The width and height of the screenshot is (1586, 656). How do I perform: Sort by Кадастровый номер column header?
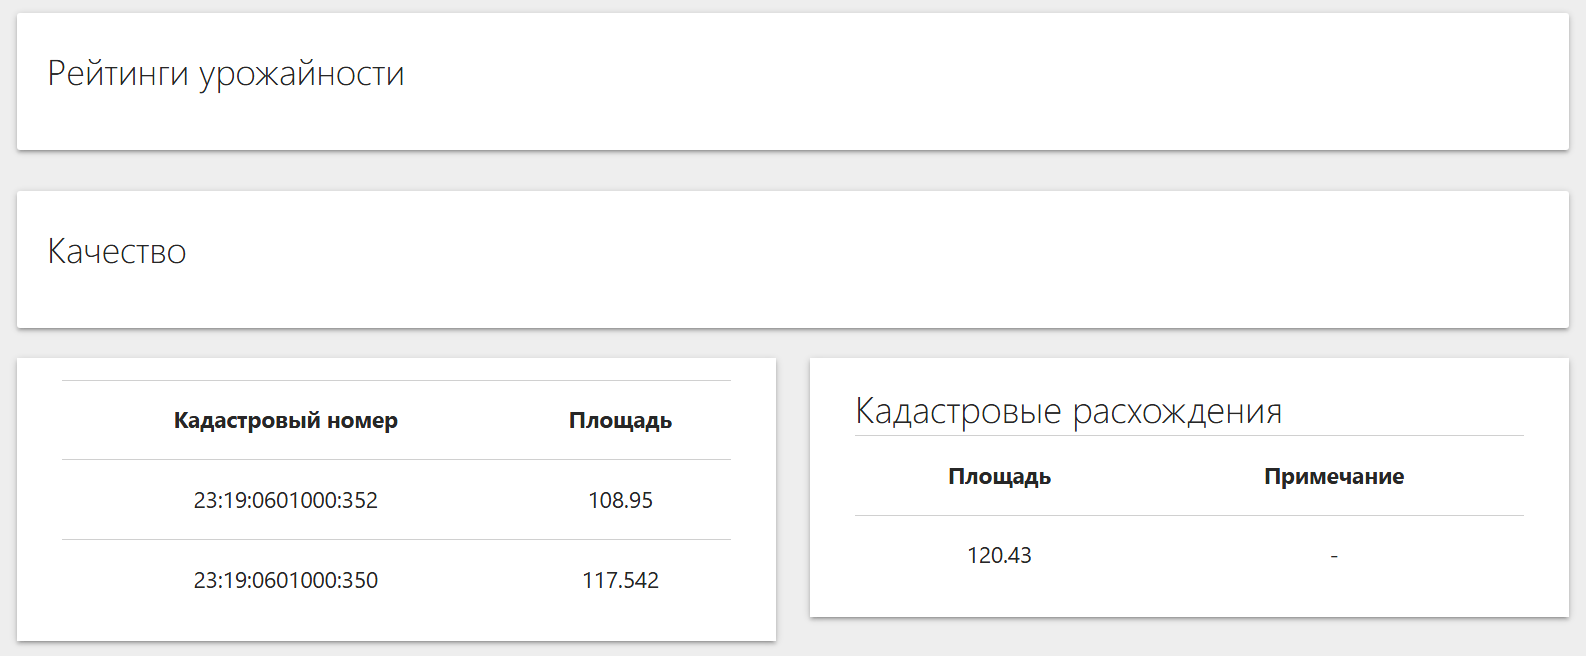286,421
